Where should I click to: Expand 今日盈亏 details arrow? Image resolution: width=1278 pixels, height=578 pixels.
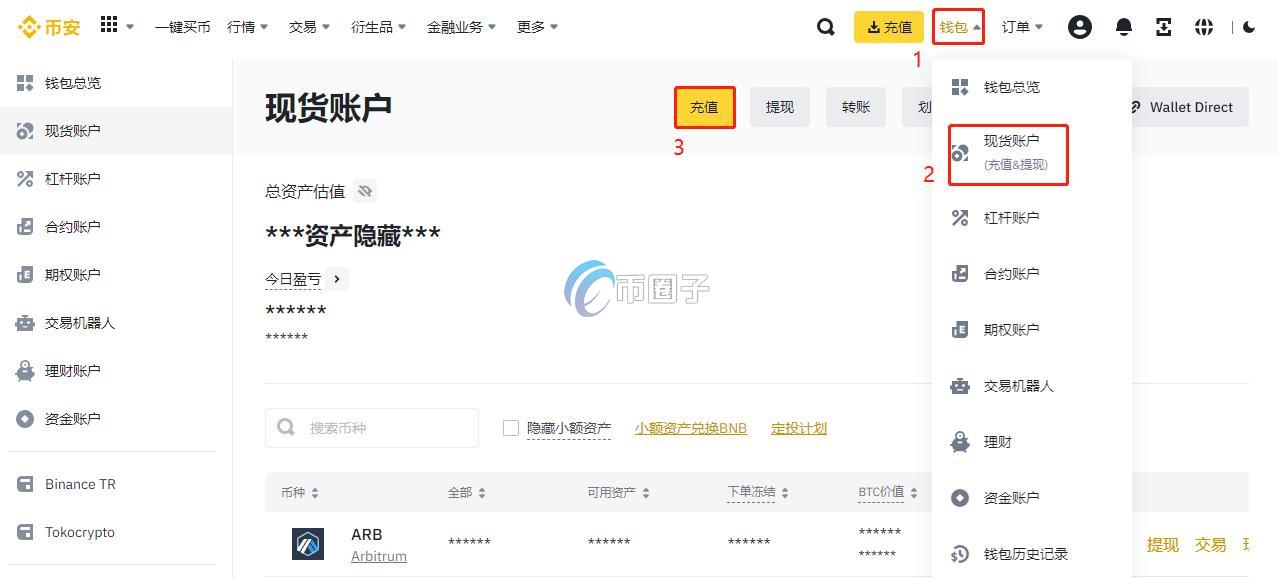(337, 280)
